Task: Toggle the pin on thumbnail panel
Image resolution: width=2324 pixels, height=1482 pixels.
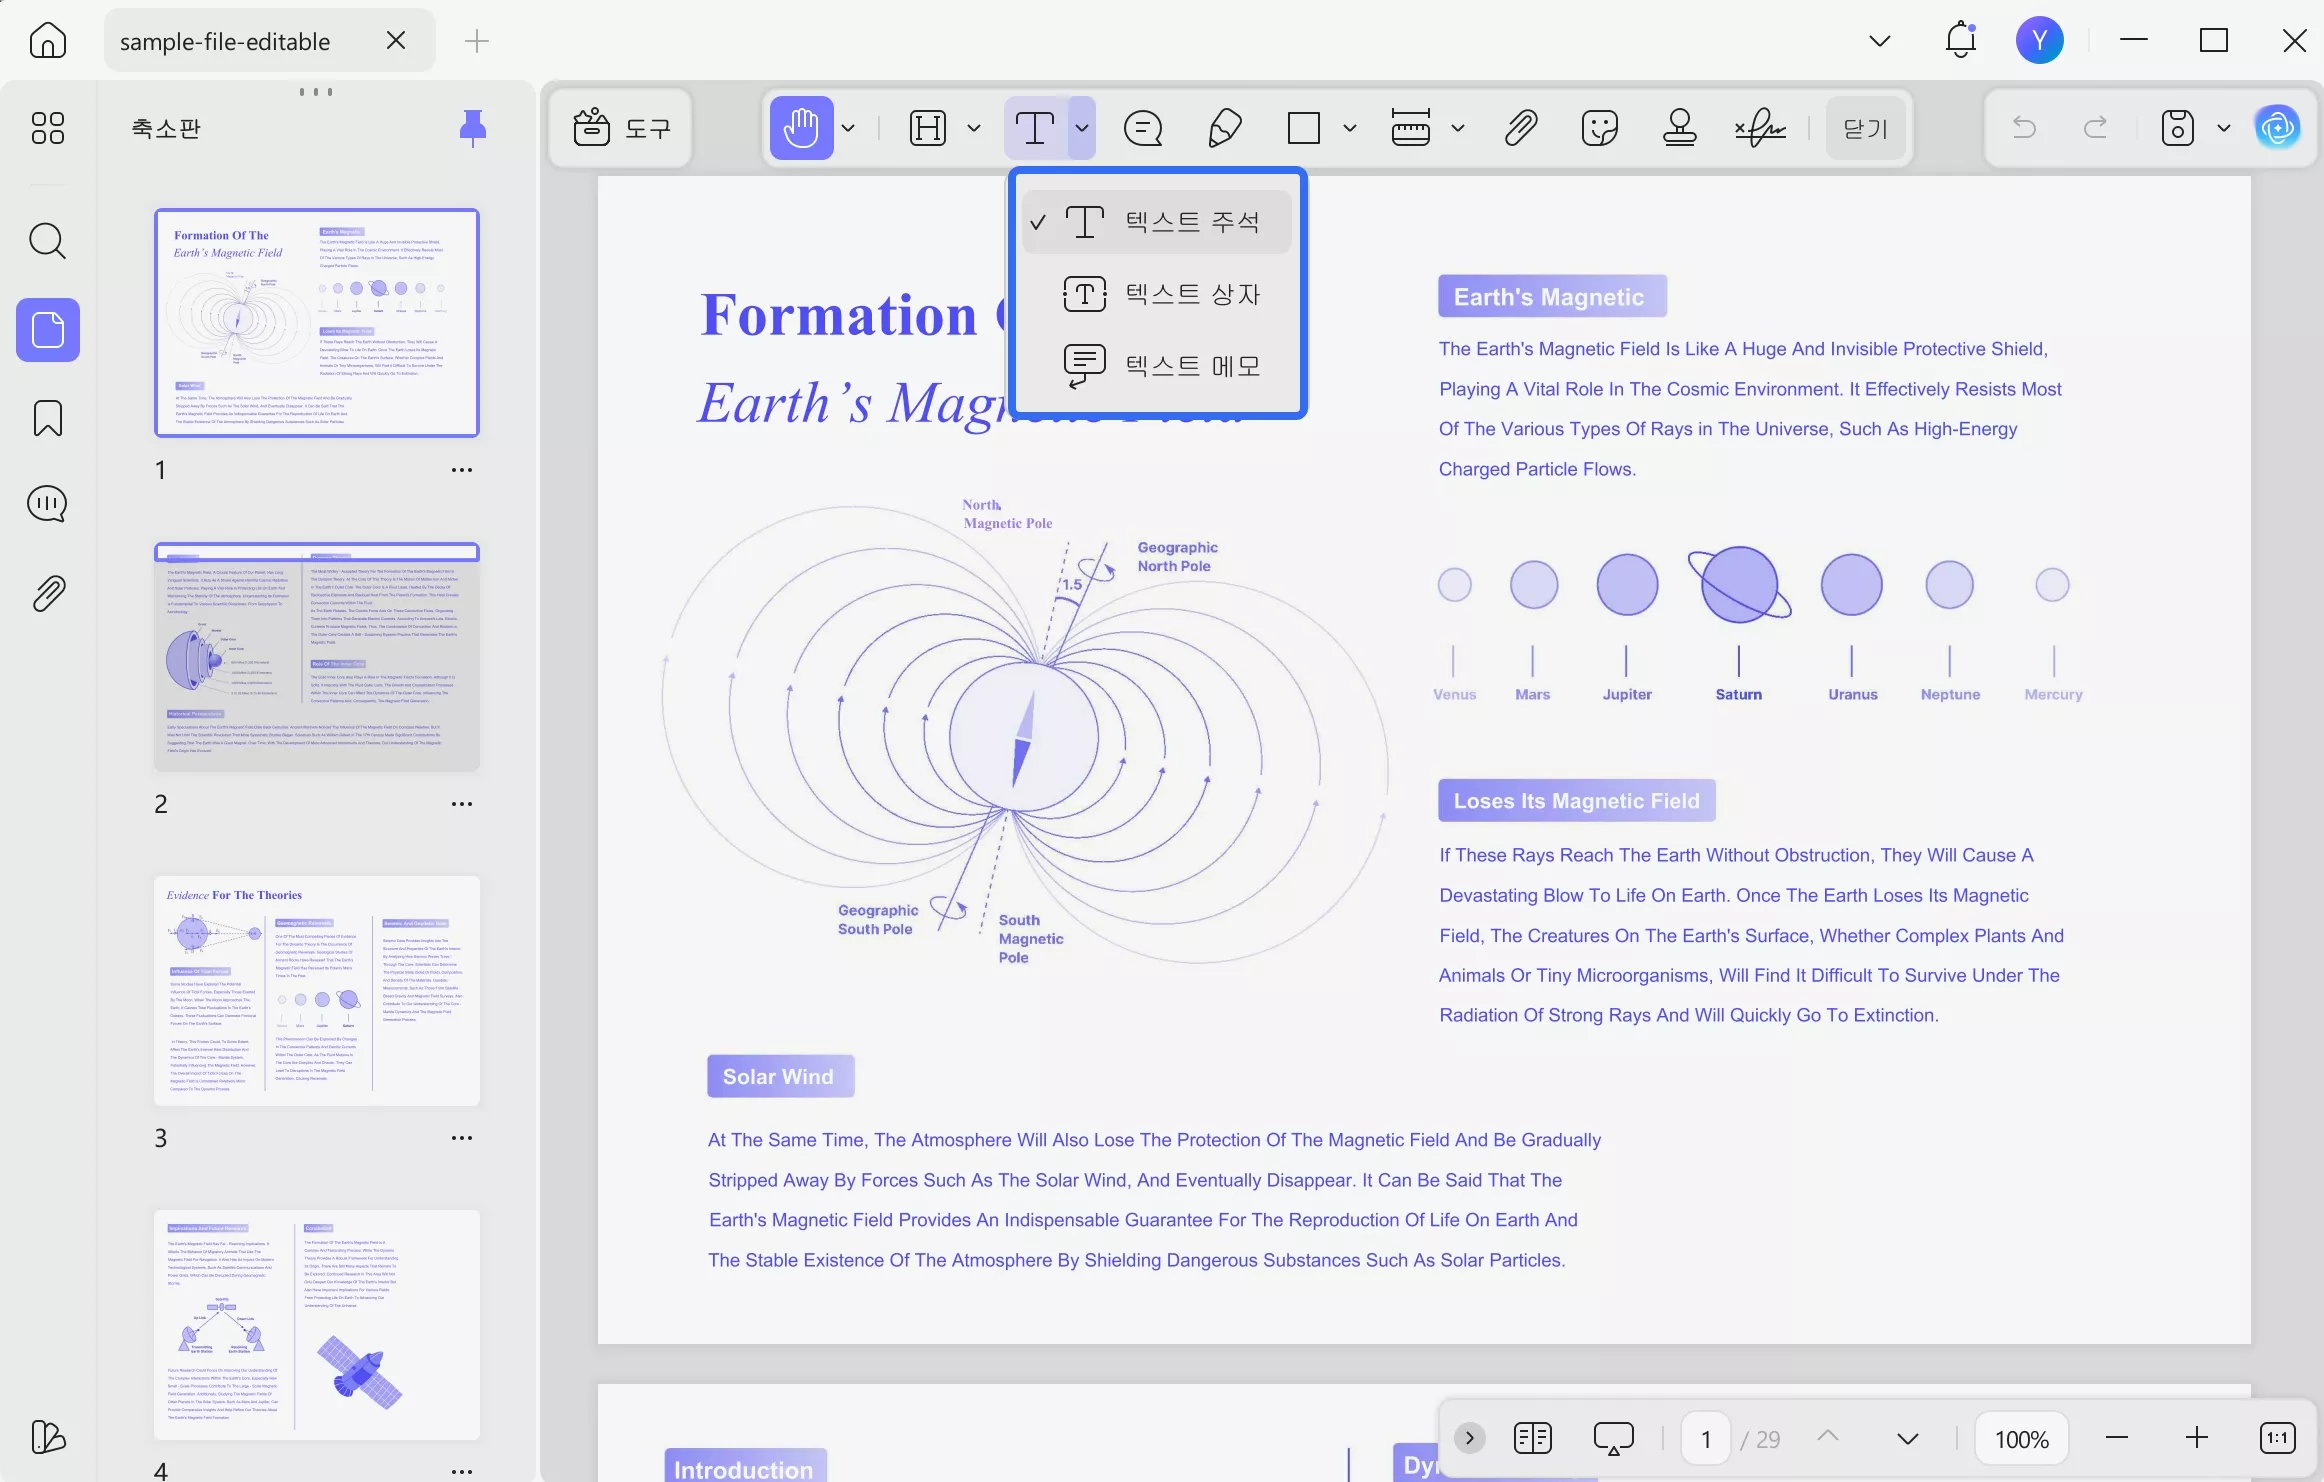Action: (472, 128)
